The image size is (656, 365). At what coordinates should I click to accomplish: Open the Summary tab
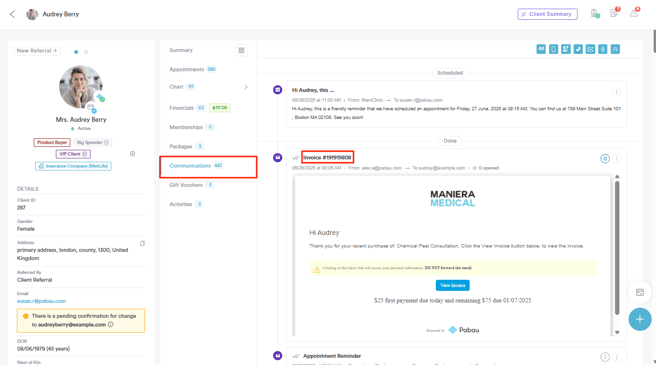(181, 50)
